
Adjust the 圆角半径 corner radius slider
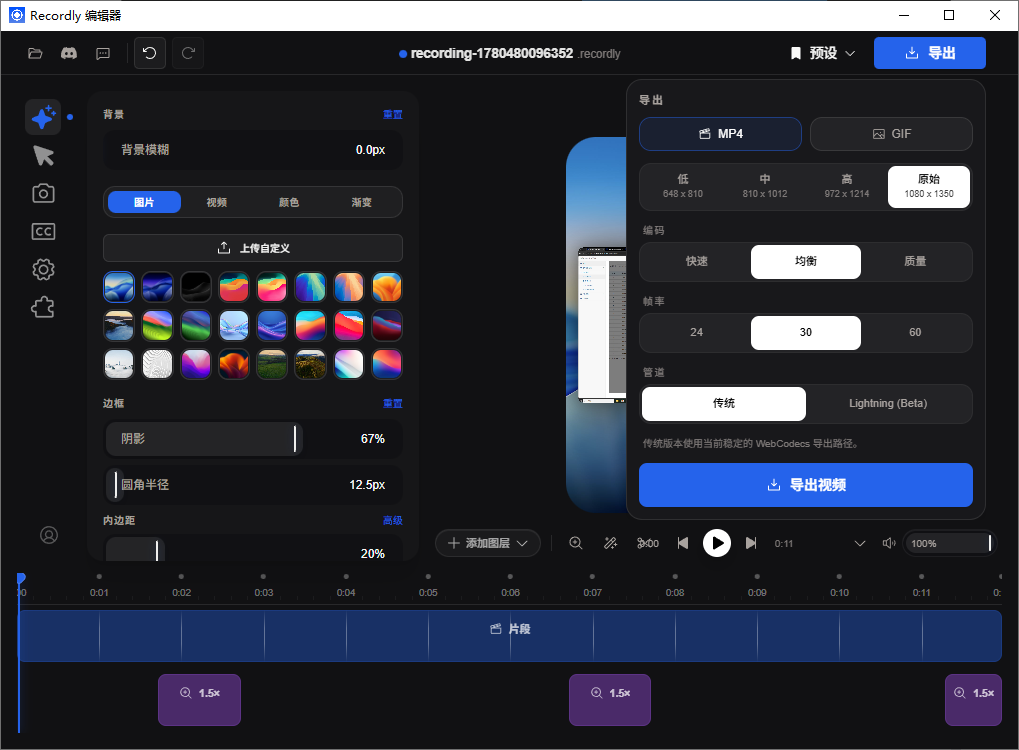253,485
